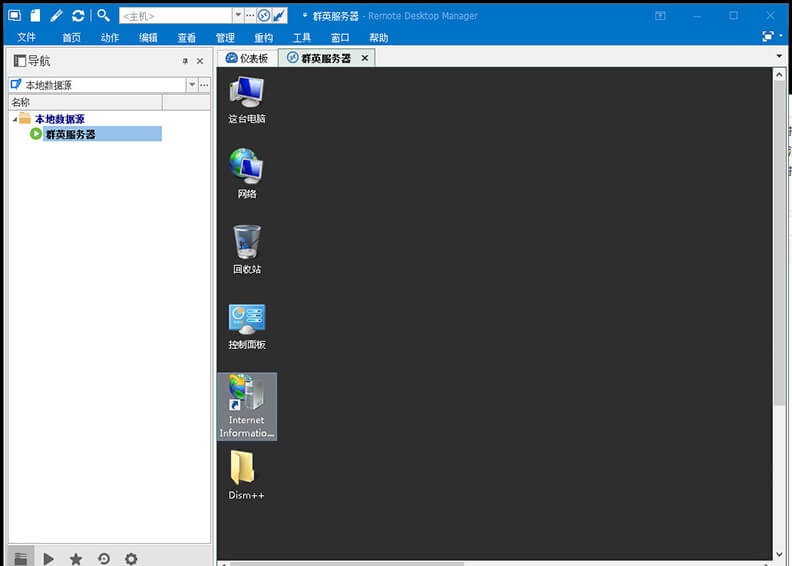Open the 本地数据源 data source dropdown
This screenshot has height=566, width=792.
click(x=192, y=85)
